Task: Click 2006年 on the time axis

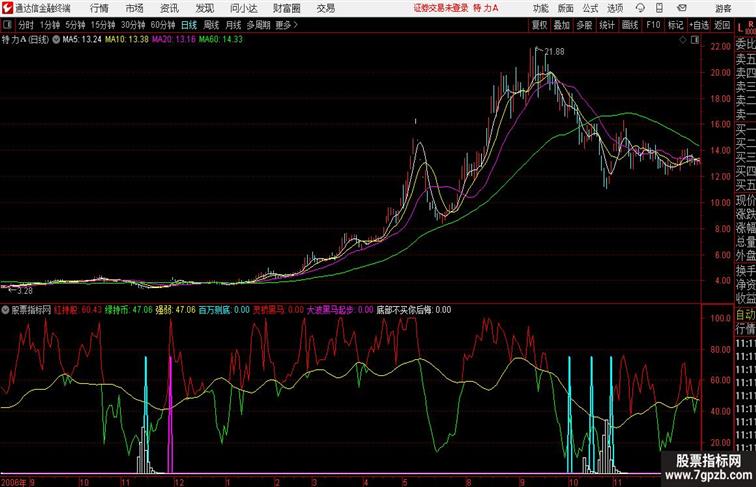Action: click(14, 482)
